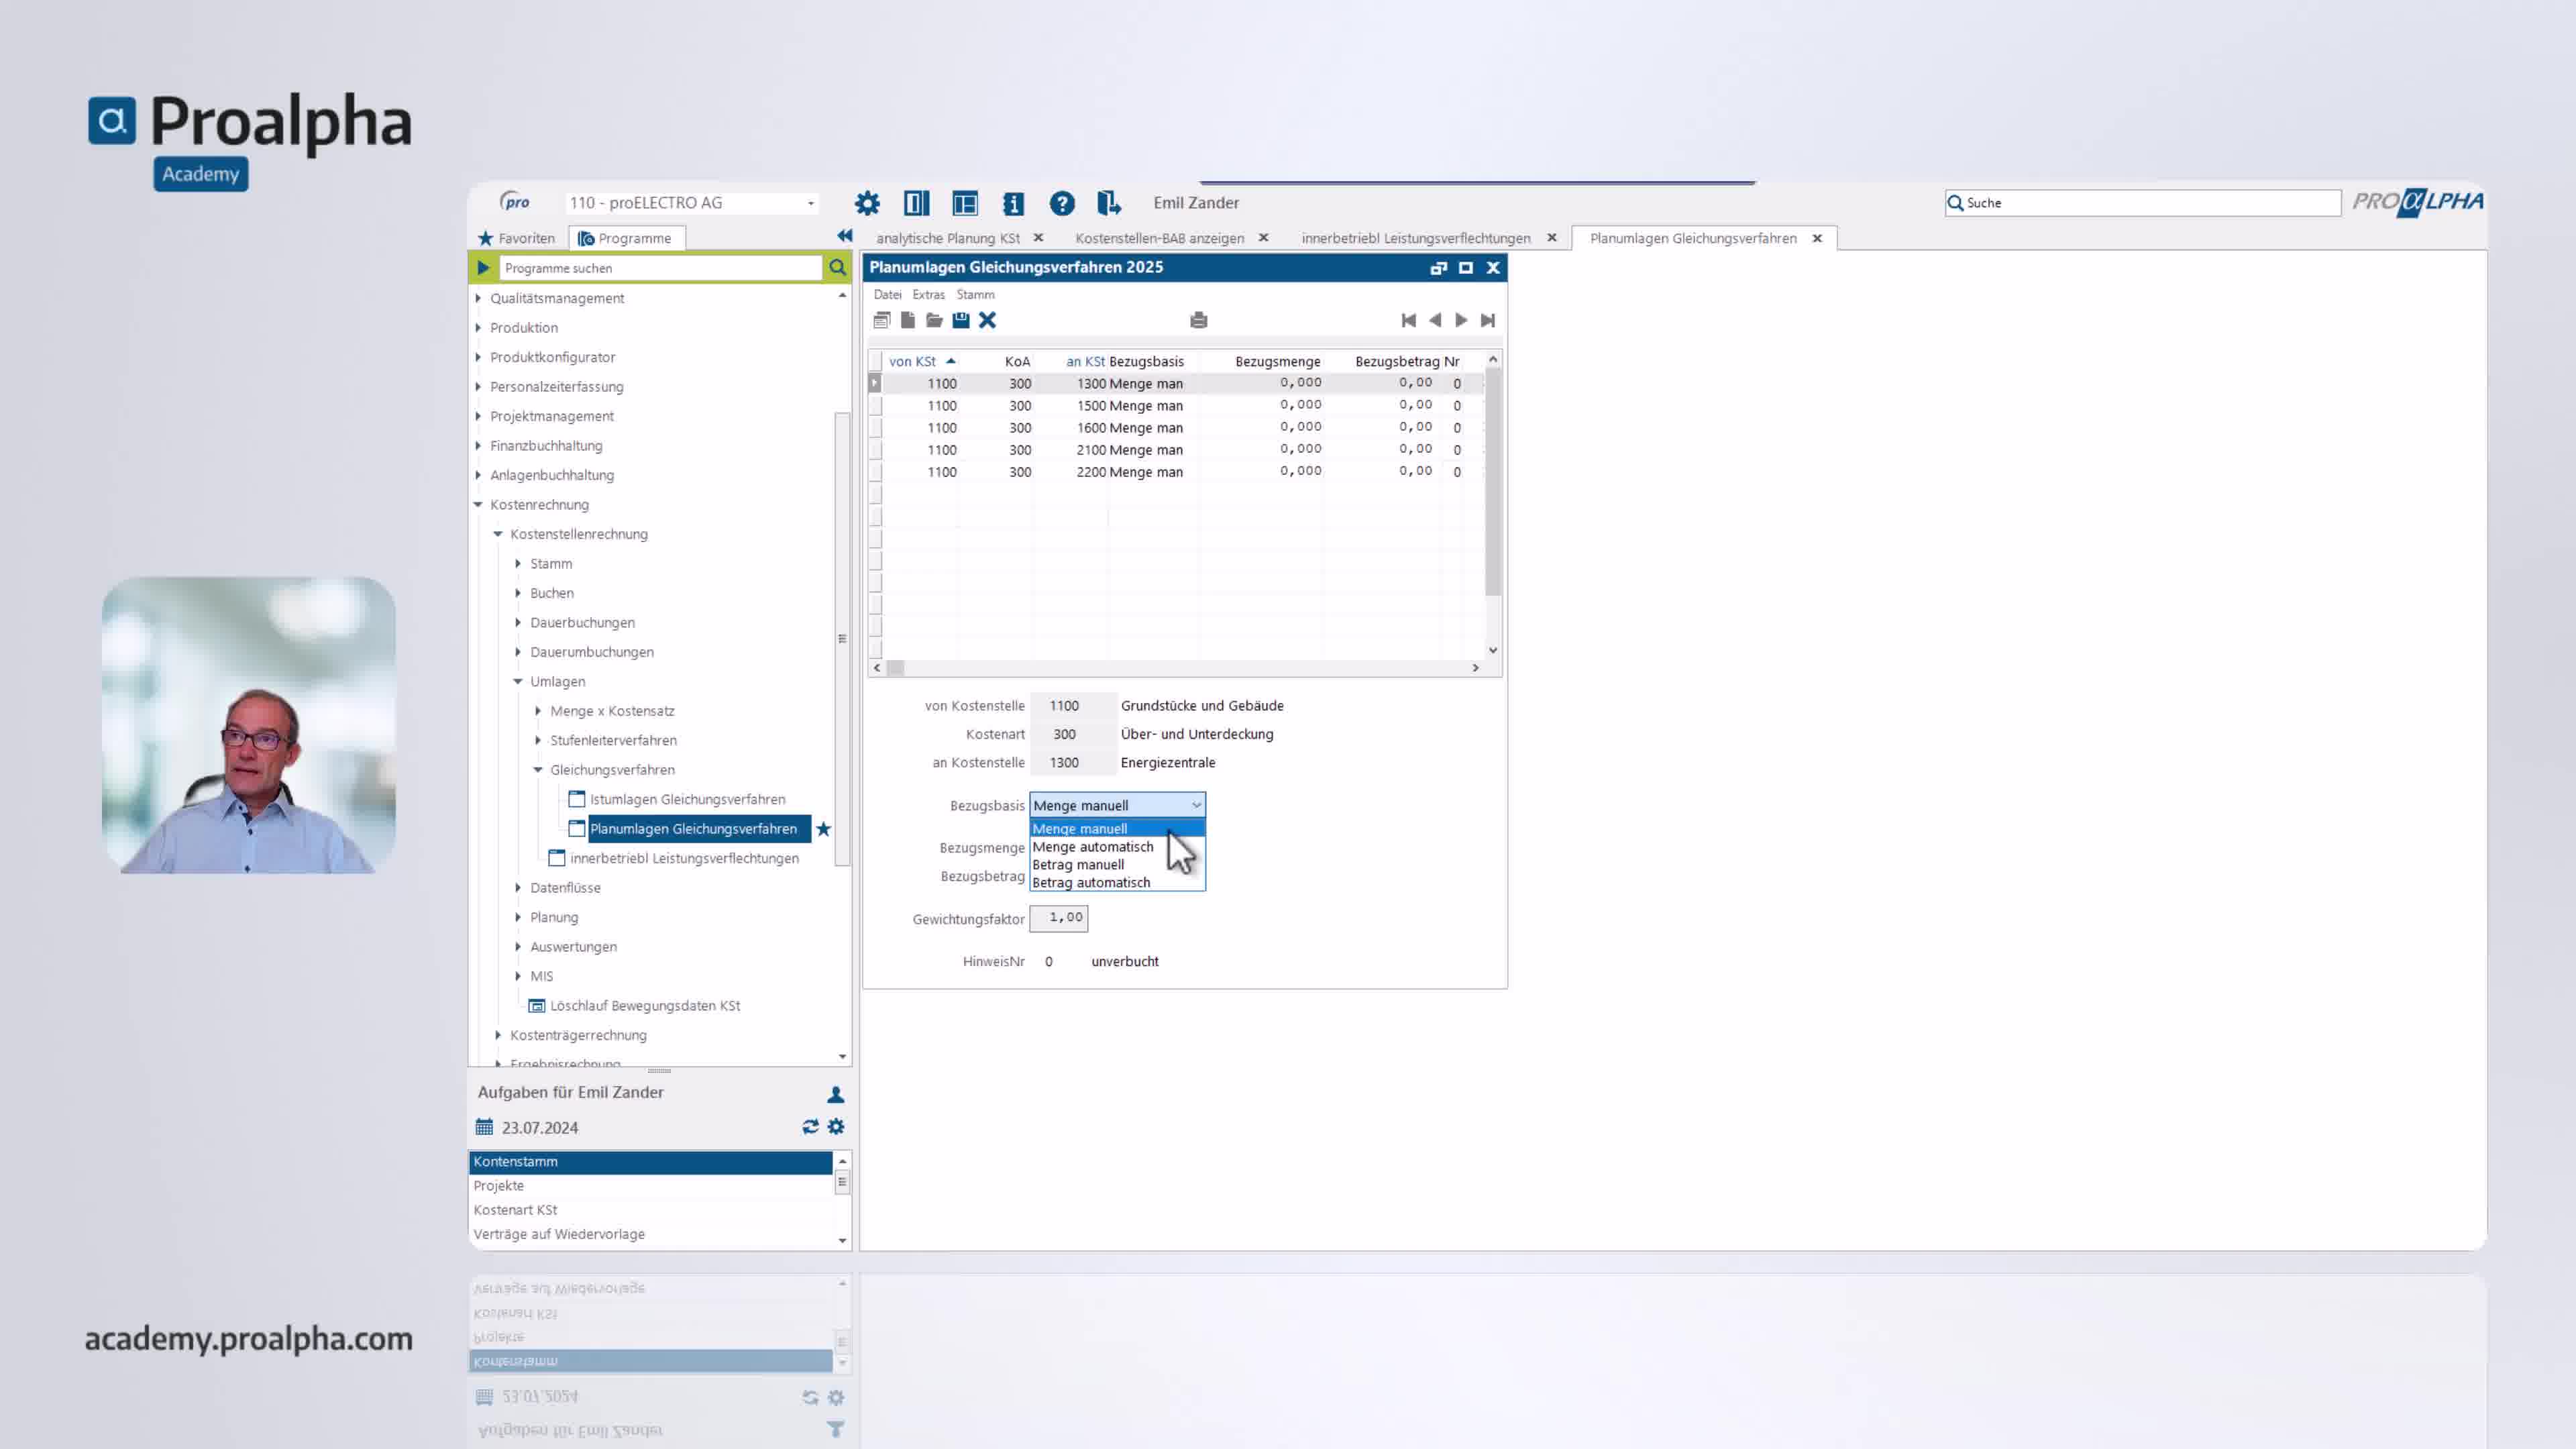
Task: Toggle favorite star next to Planumlagen Gleichungsverfahren
Action: coord(823,829)
